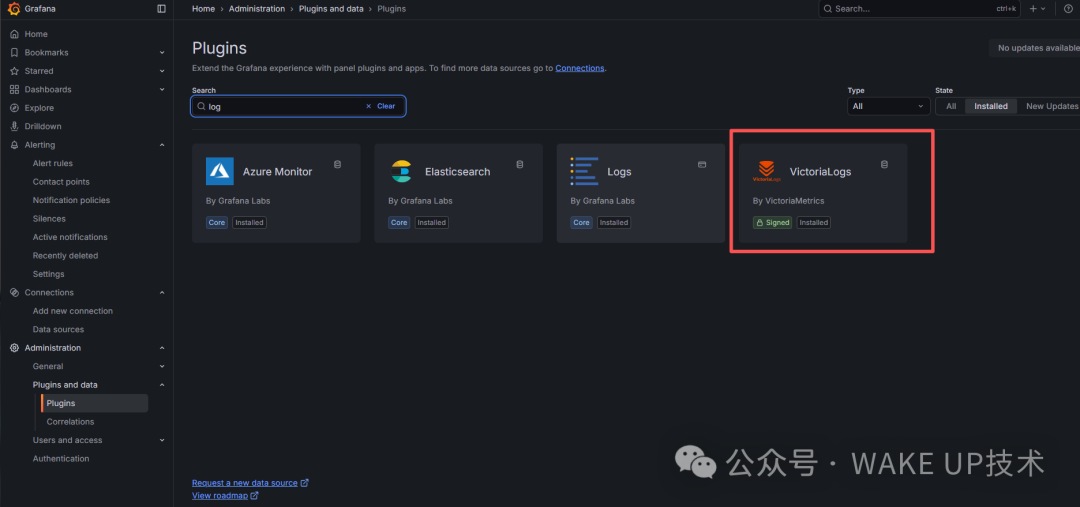Click the Logs panel plugin logo
The height and width of the screenshot is (507, 1080).
pos(584,172)
